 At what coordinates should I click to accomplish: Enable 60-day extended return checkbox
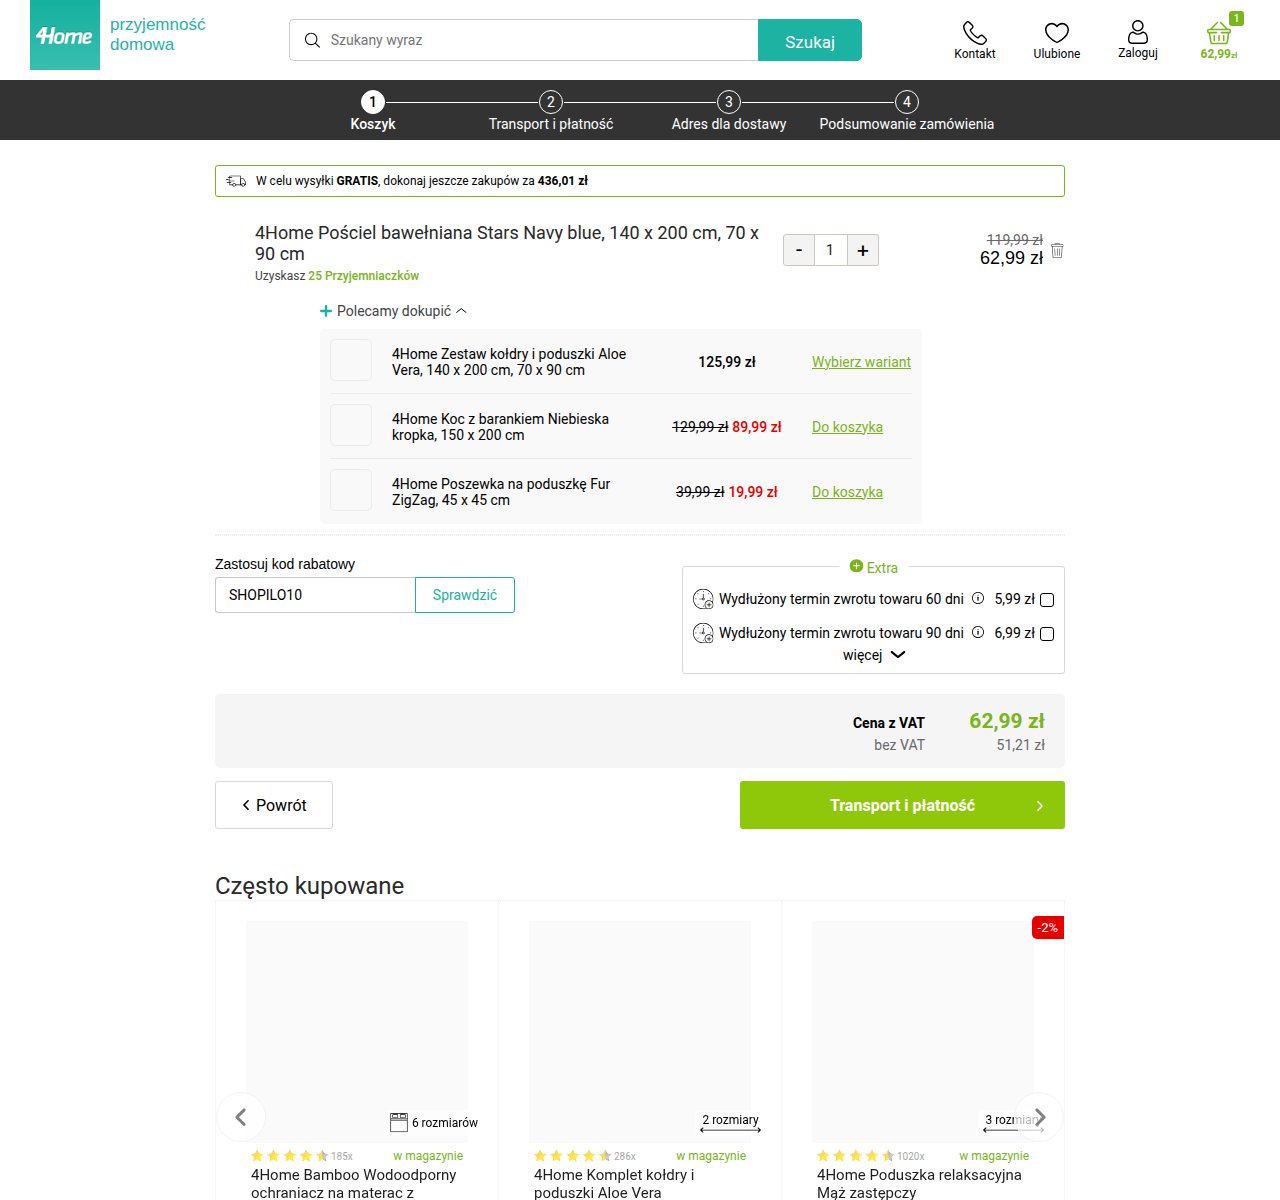point(1047,600)
